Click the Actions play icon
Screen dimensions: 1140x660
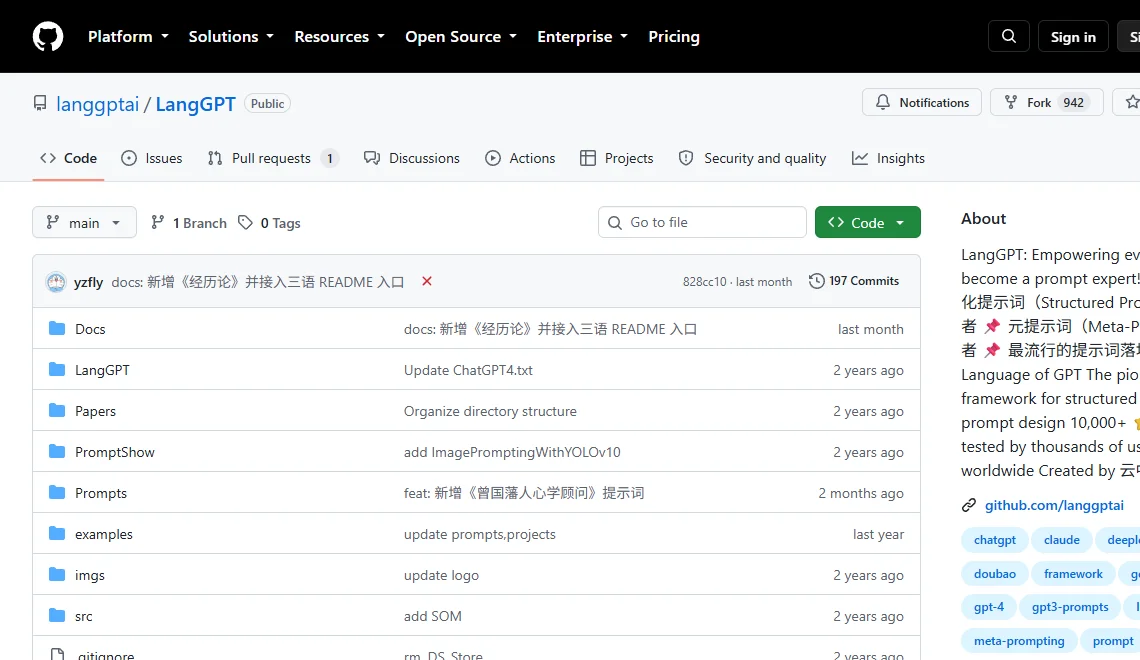pyautogui.click(x=493, y=158)
